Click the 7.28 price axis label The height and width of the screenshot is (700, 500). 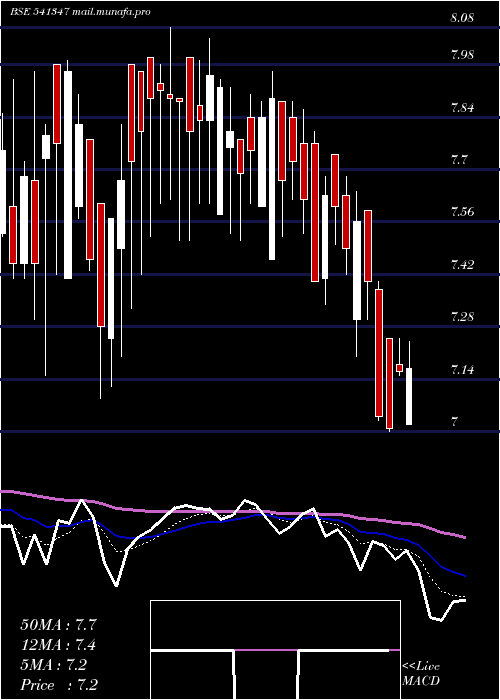click(462, 317)
